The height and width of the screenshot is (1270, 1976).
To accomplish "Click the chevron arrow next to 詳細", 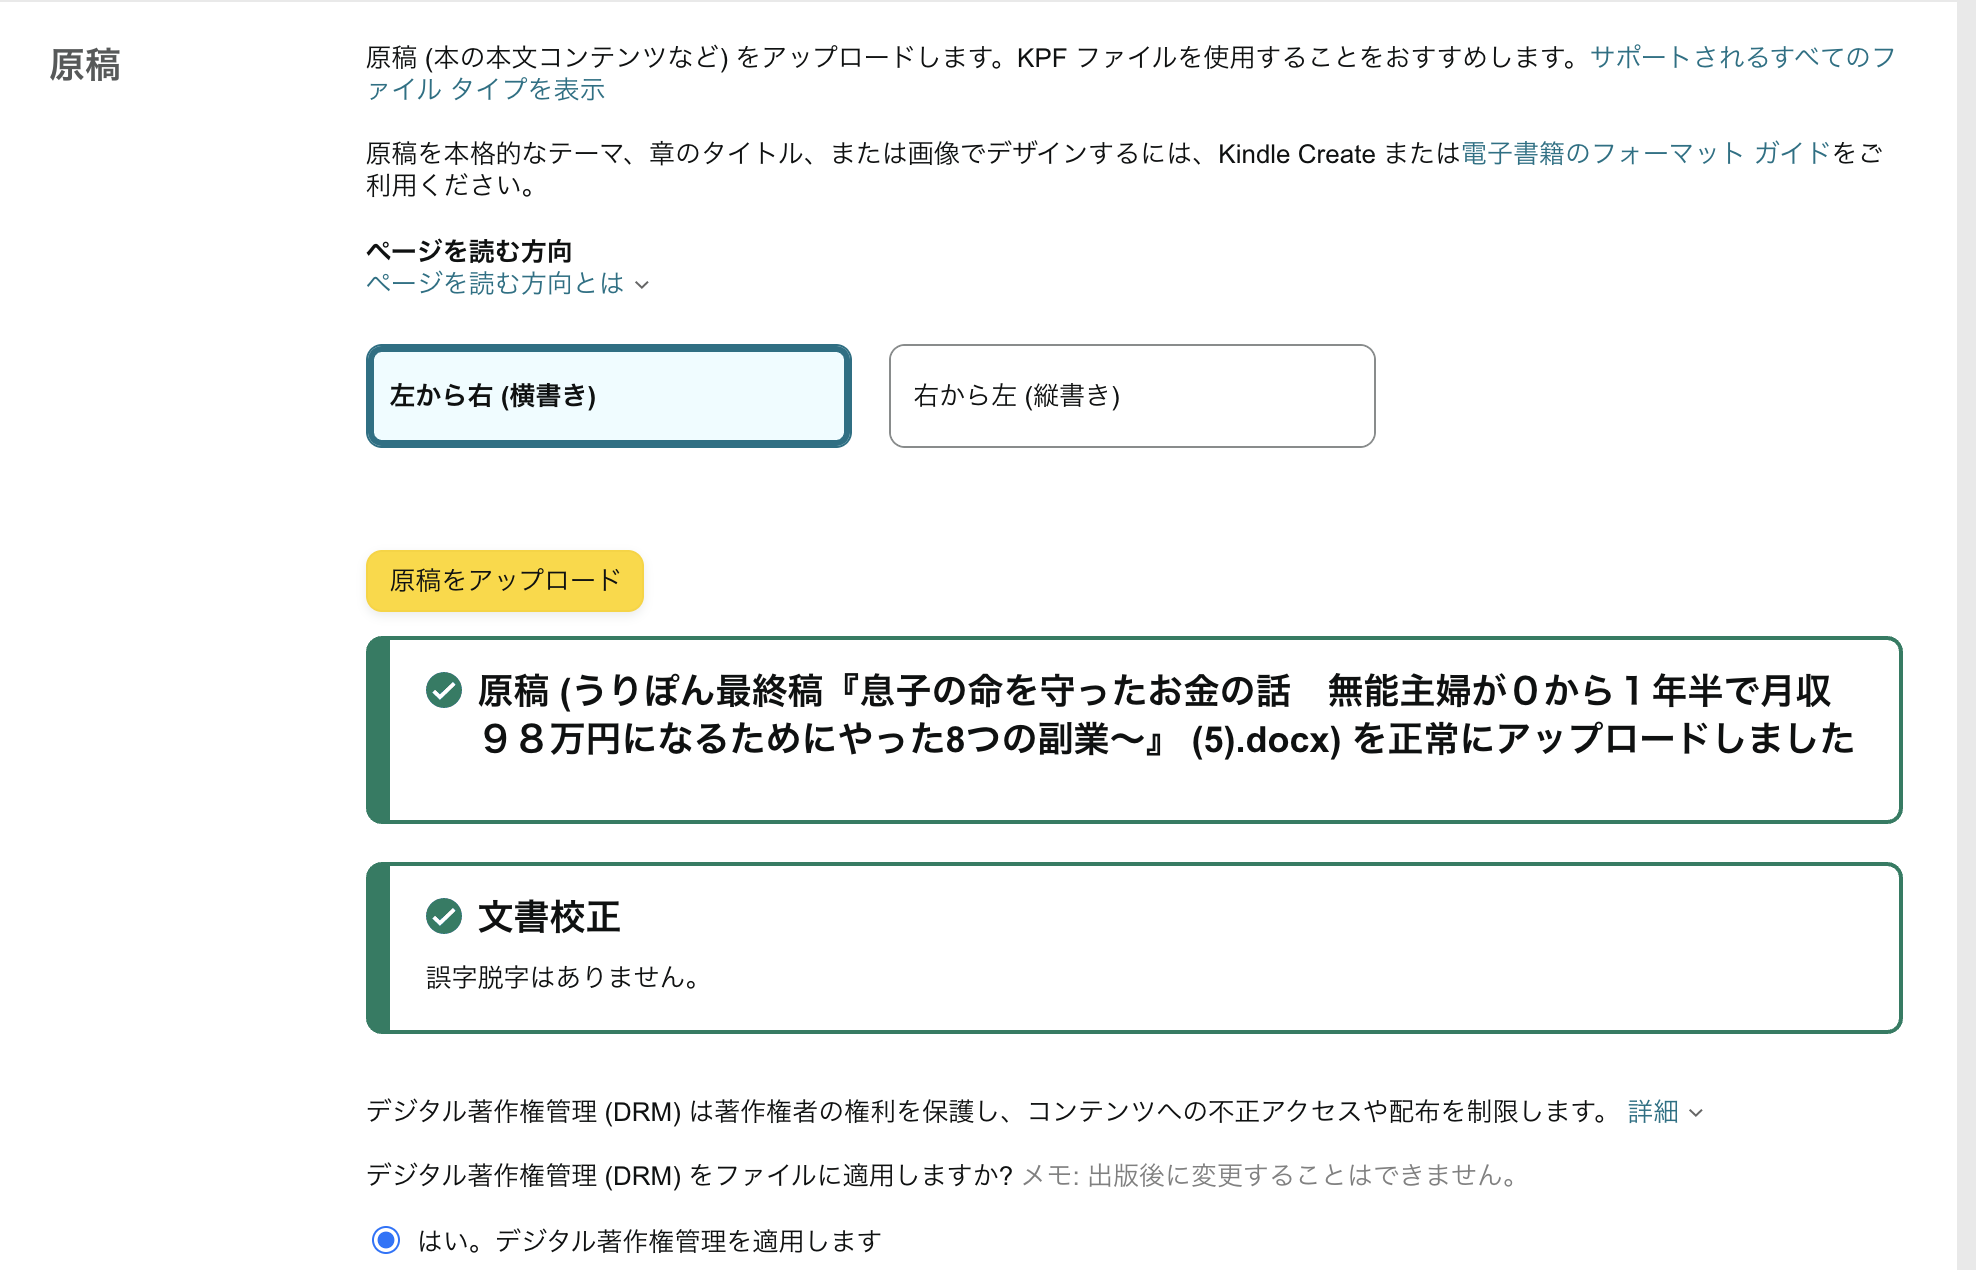I will click(x=1695, y=1113).
